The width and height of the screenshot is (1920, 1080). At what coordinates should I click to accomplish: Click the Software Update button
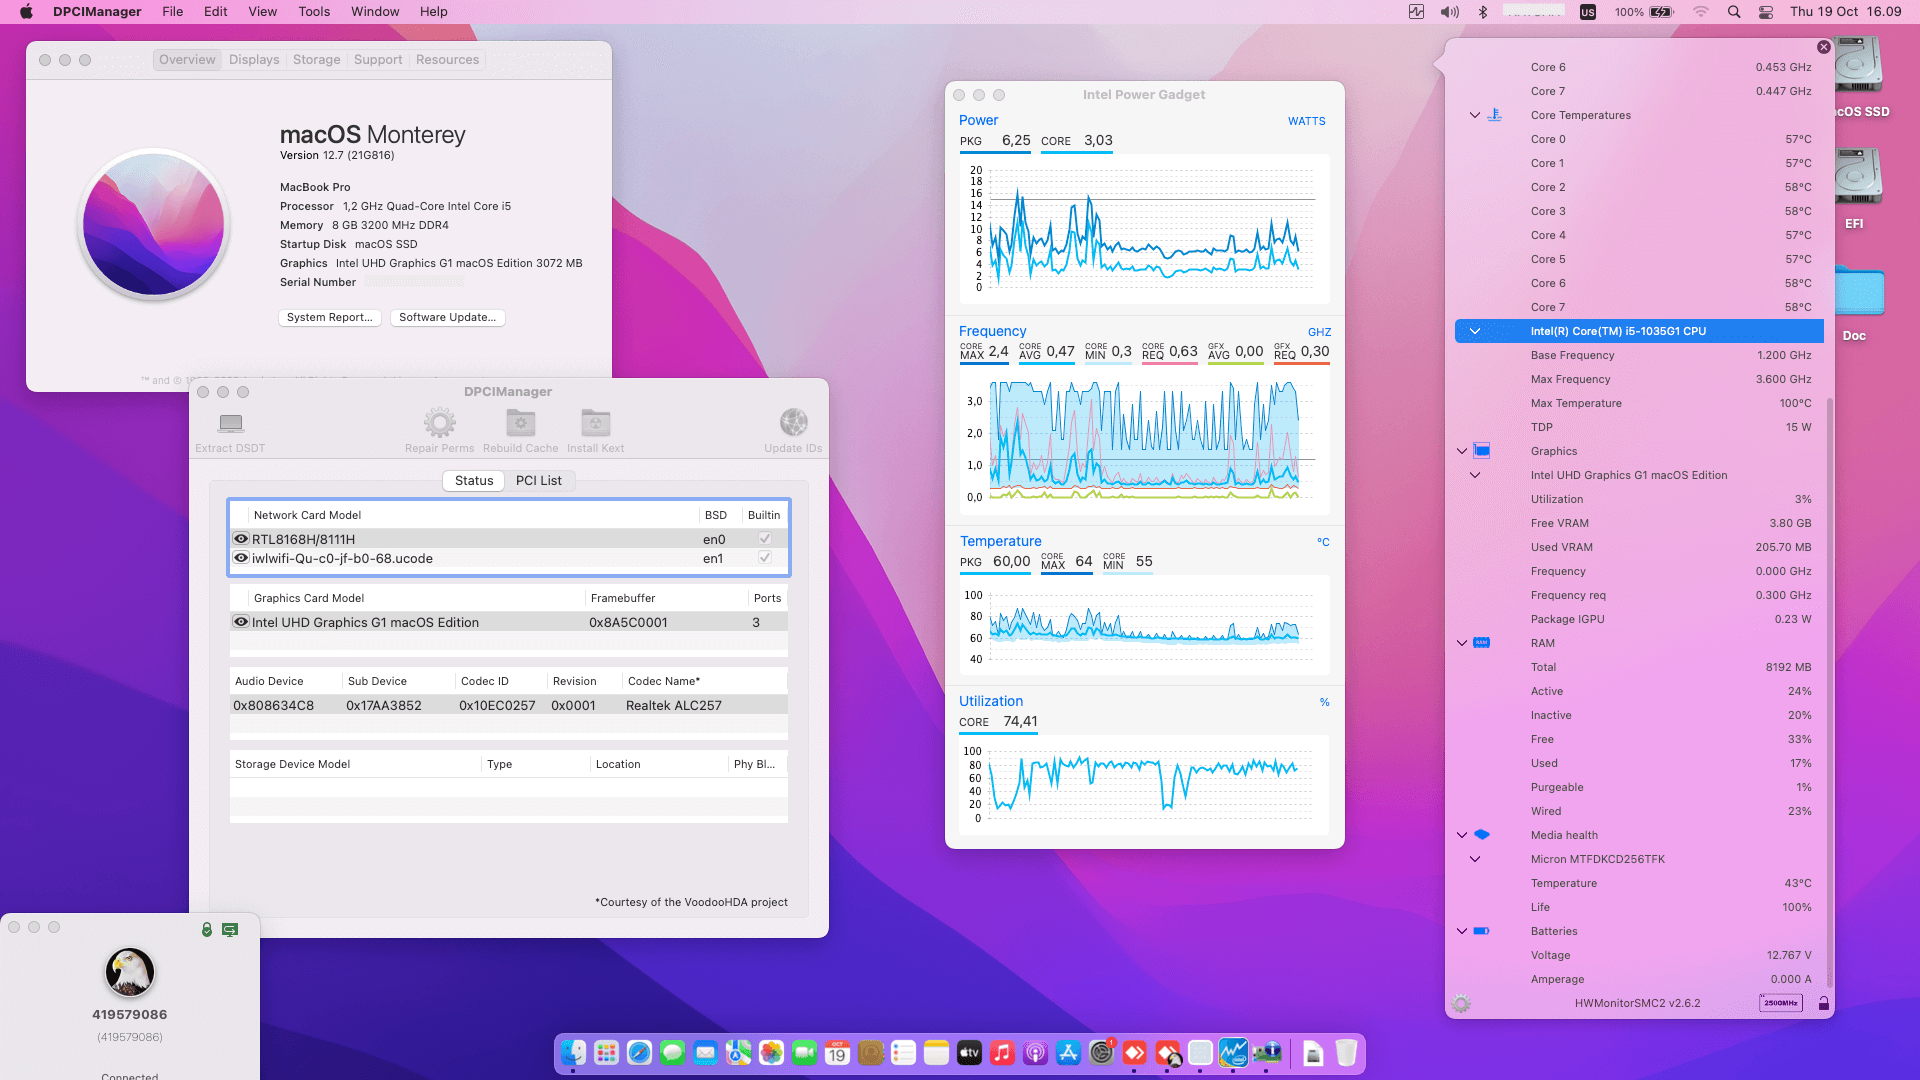[x=447, y=318]
